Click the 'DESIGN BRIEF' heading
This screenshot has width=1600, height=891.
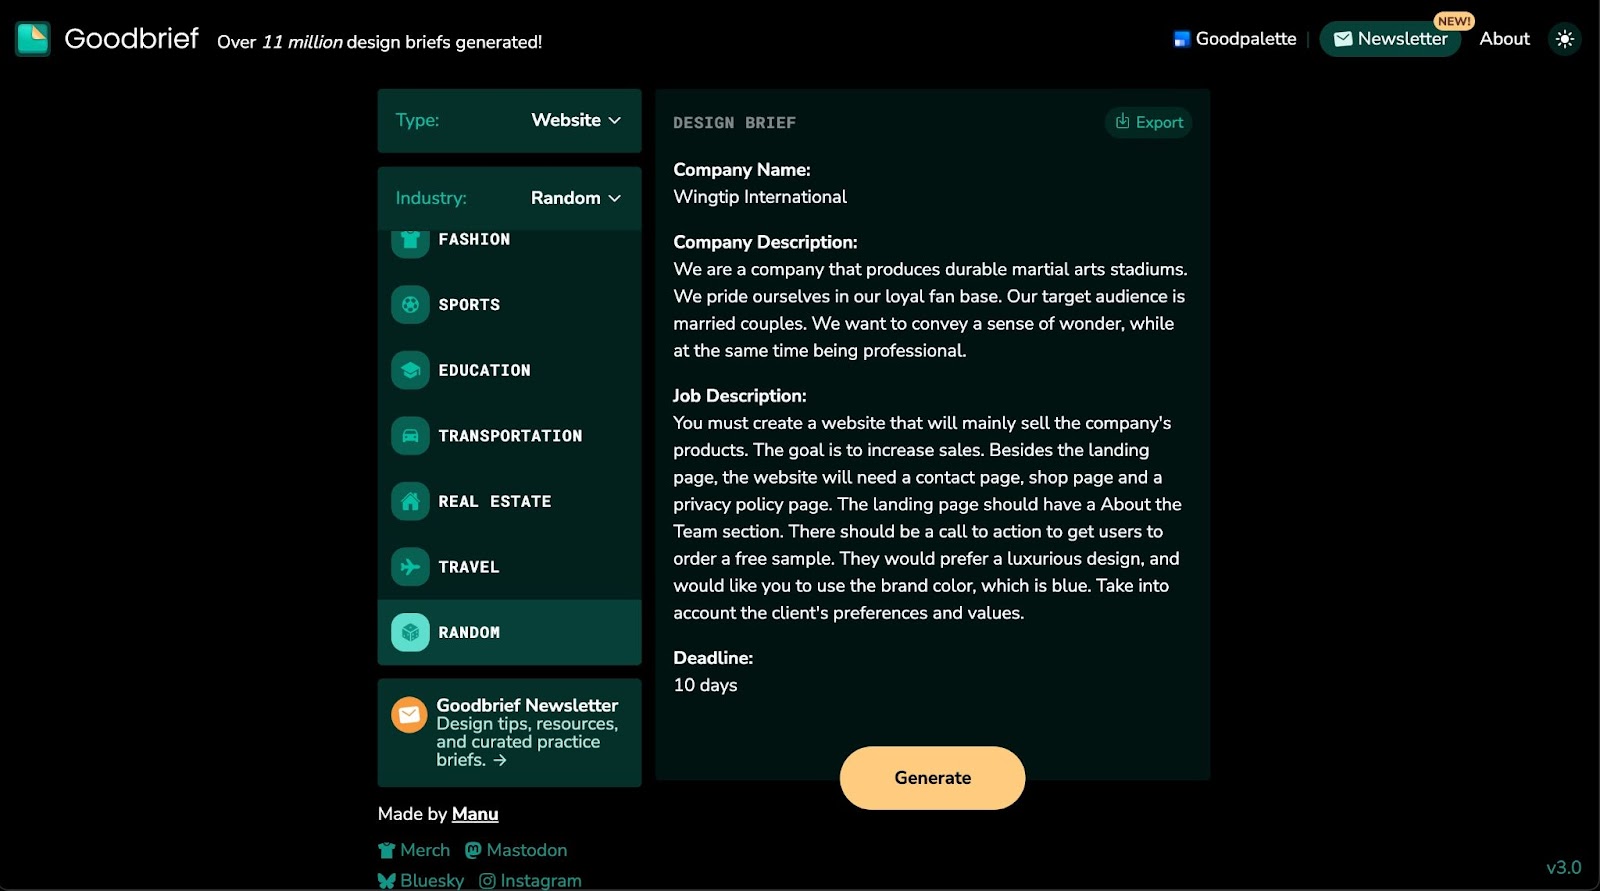coord(735,123)
